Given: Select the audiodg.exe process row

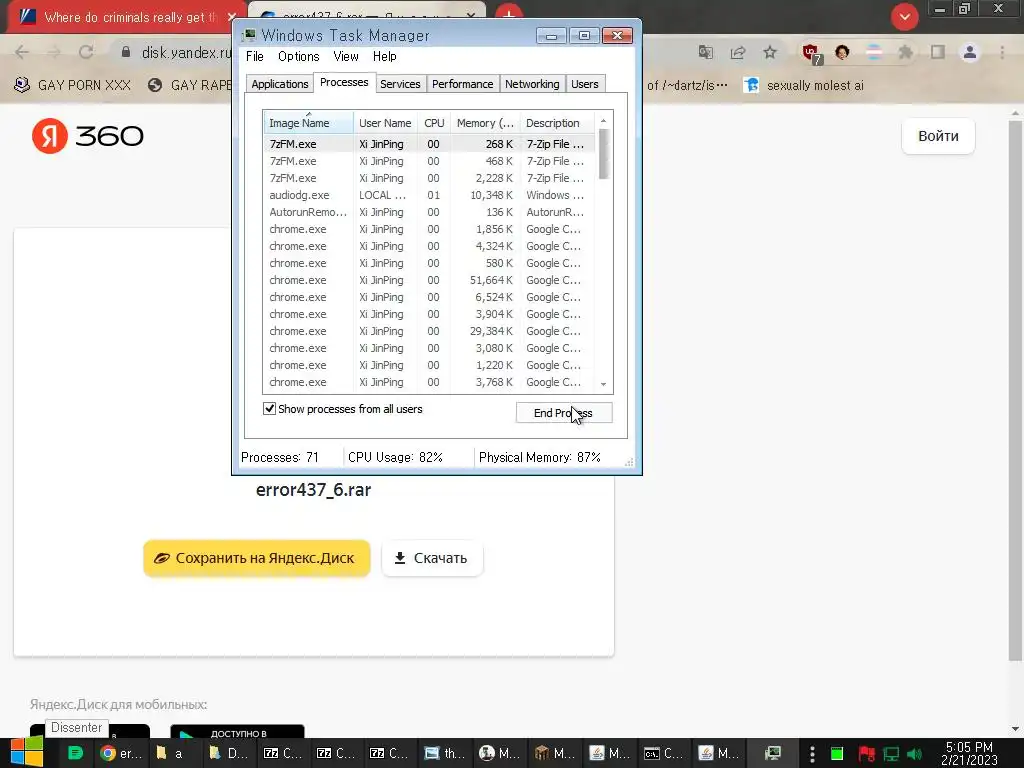Looking at the screenshot, I should (x=429, y=195).
